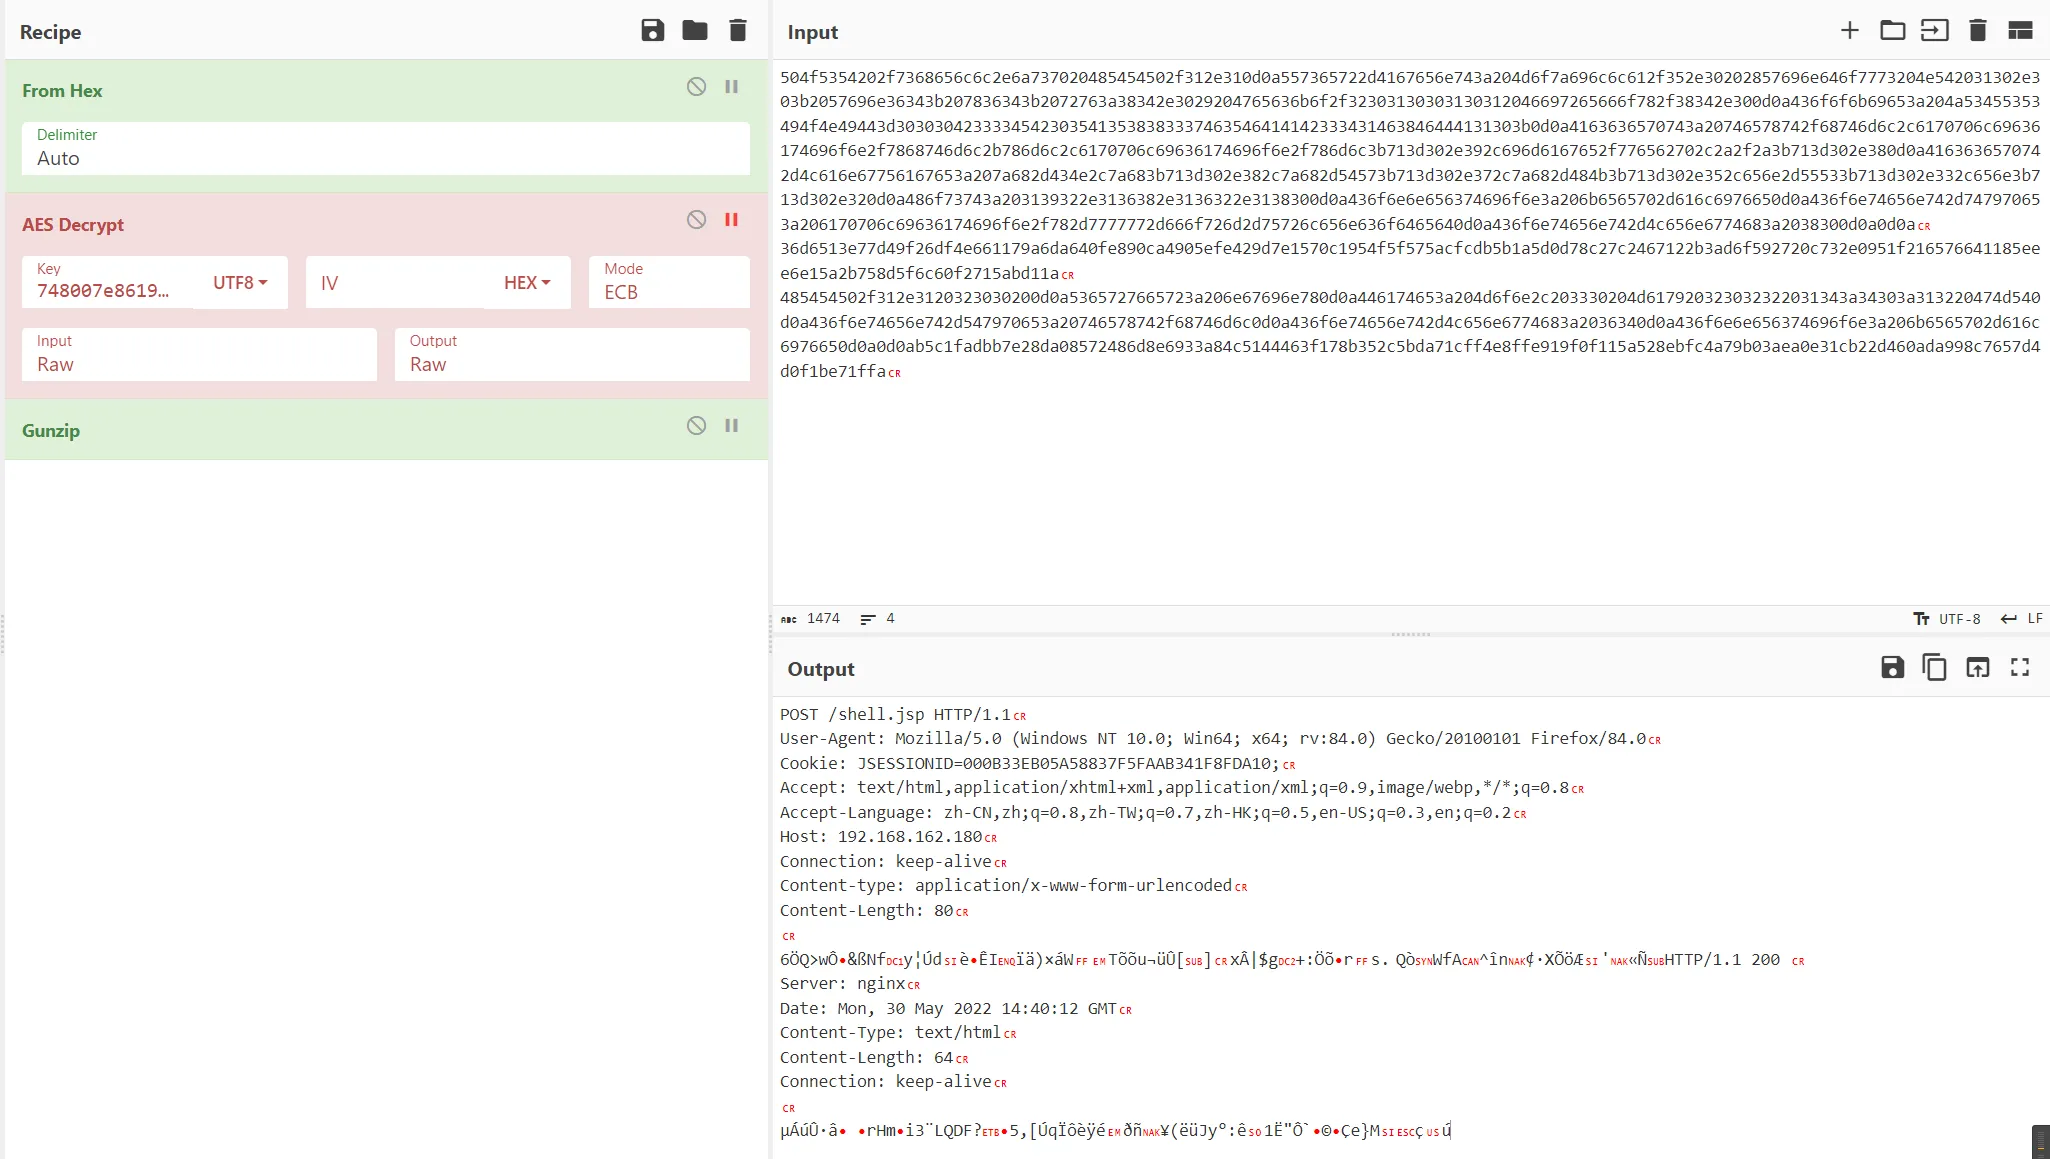Load a recipe via folder icon

tap(695, 31)
